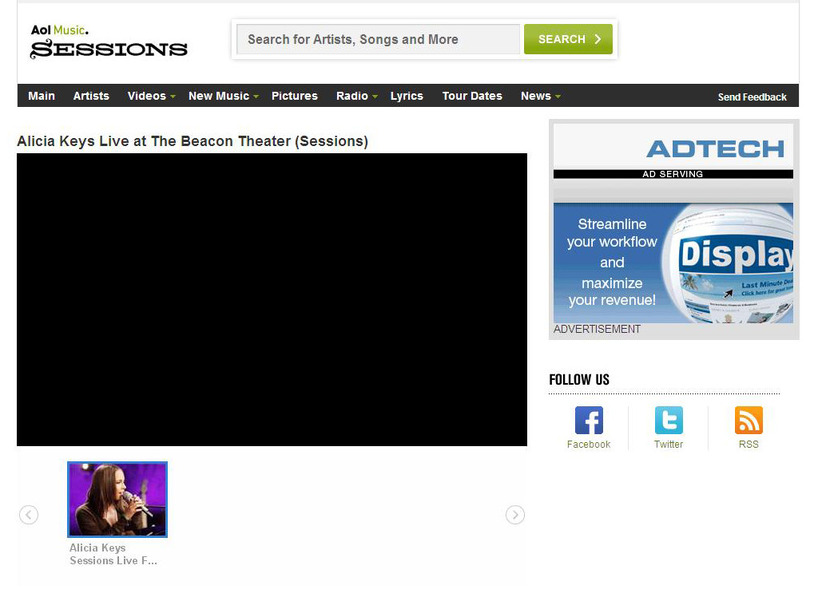
Task: Open the Twitter follow icon
Action: [x=668, y=420]
